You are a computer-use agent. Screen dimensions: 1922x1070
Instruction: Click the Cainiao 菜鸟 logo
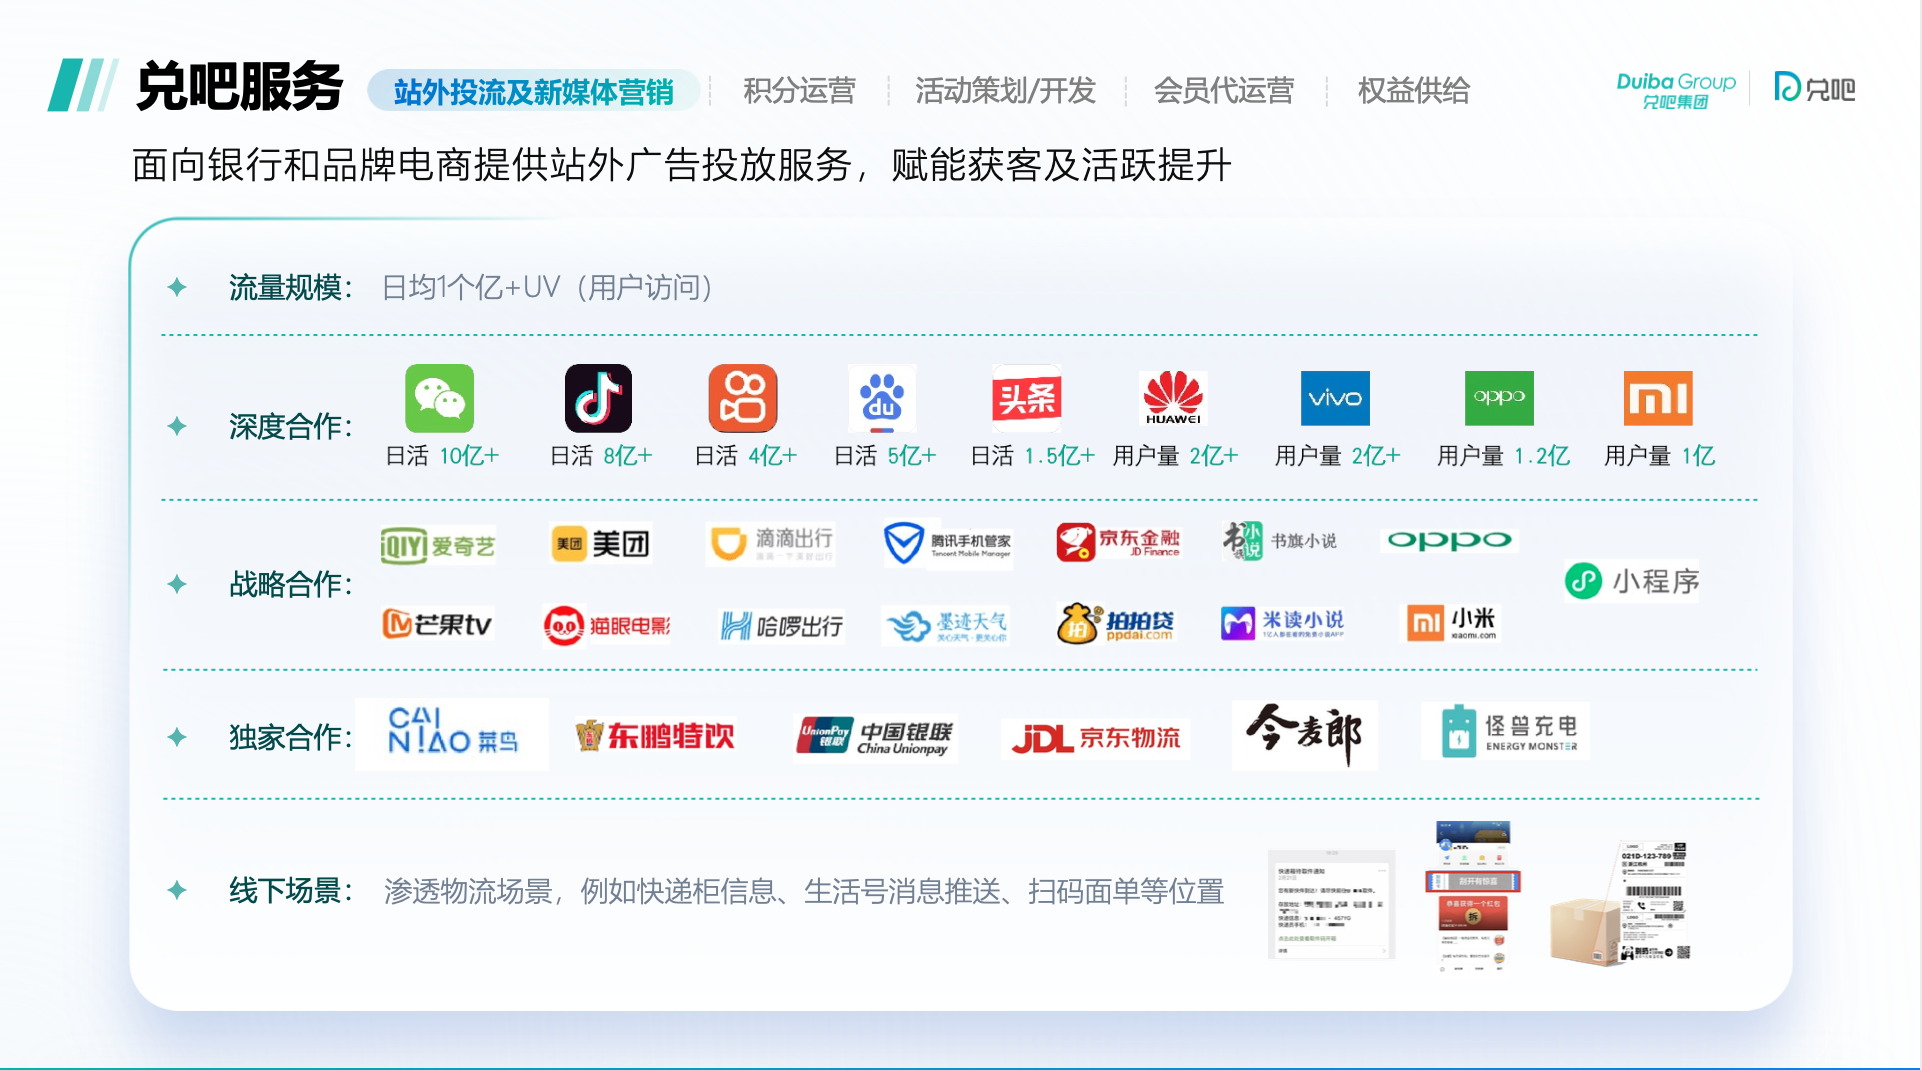pos(452,734)
